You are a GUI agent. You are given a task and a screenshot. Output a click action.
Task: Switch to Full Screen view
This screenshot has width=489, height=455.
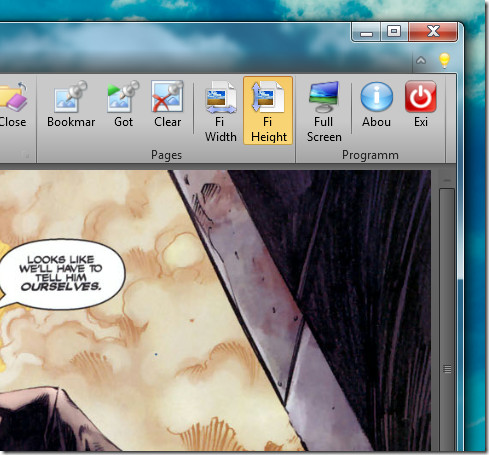click(x=324, y=111)
